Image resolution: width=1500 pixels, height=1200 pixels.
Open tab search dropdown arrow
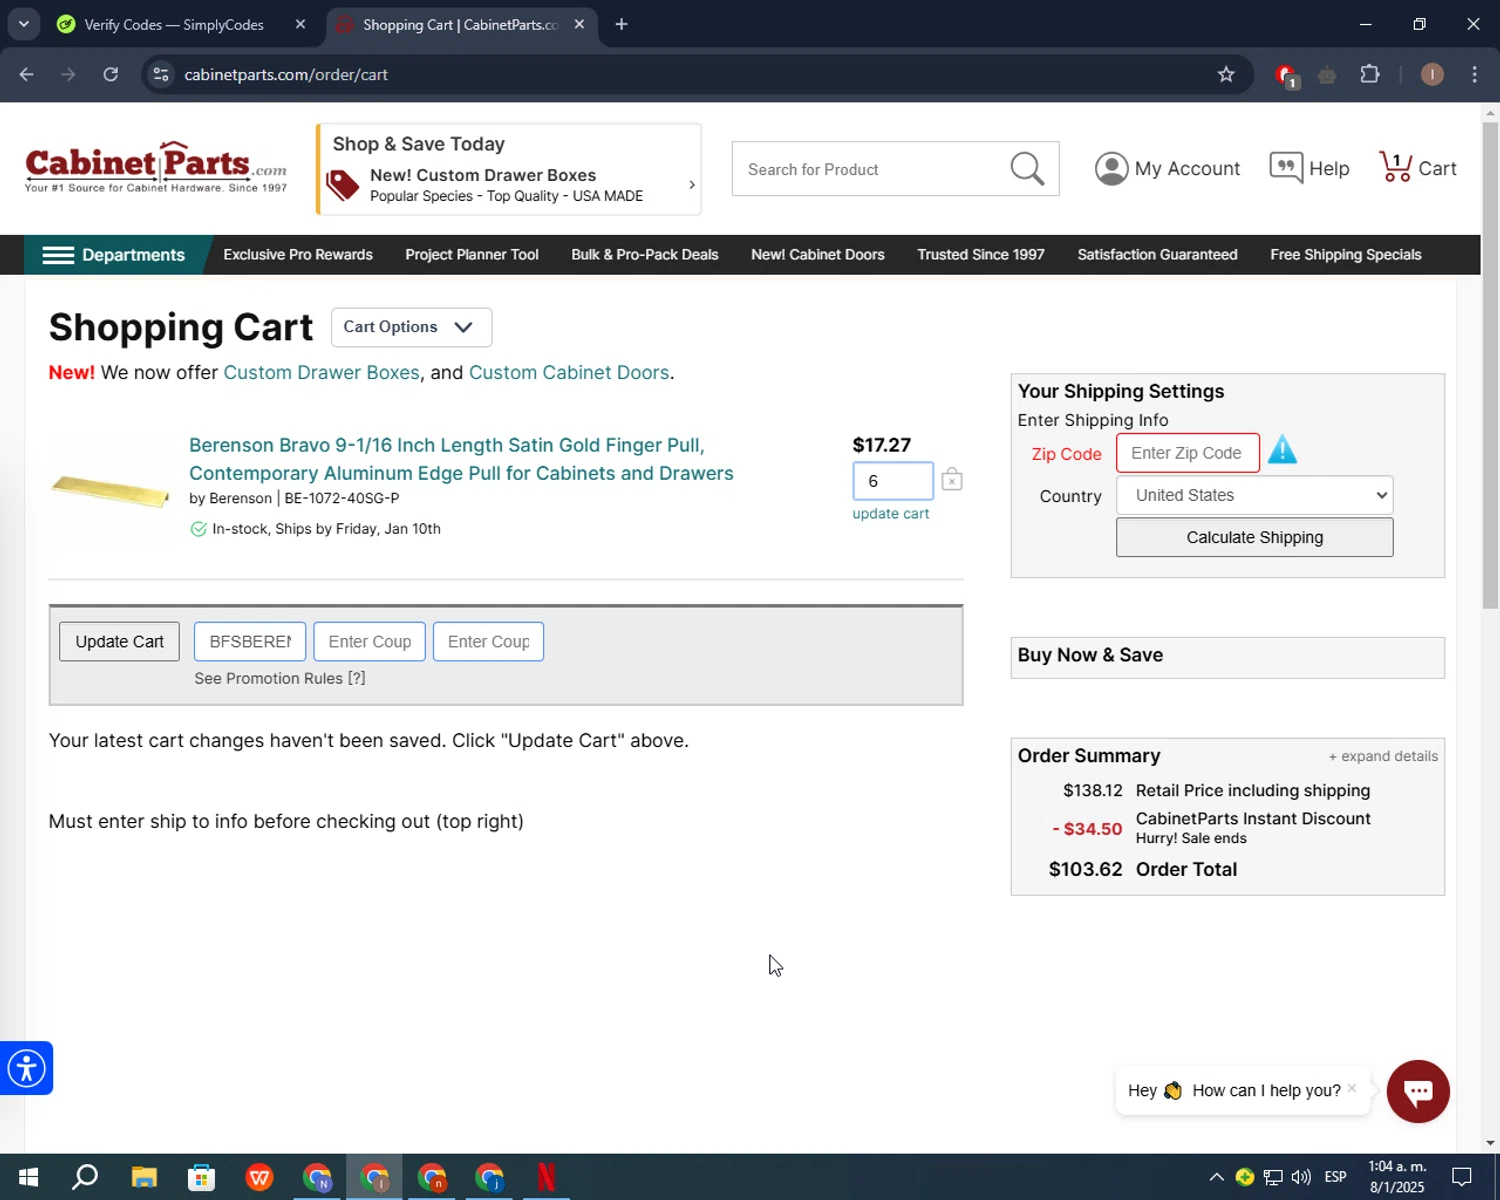[24, 24]
